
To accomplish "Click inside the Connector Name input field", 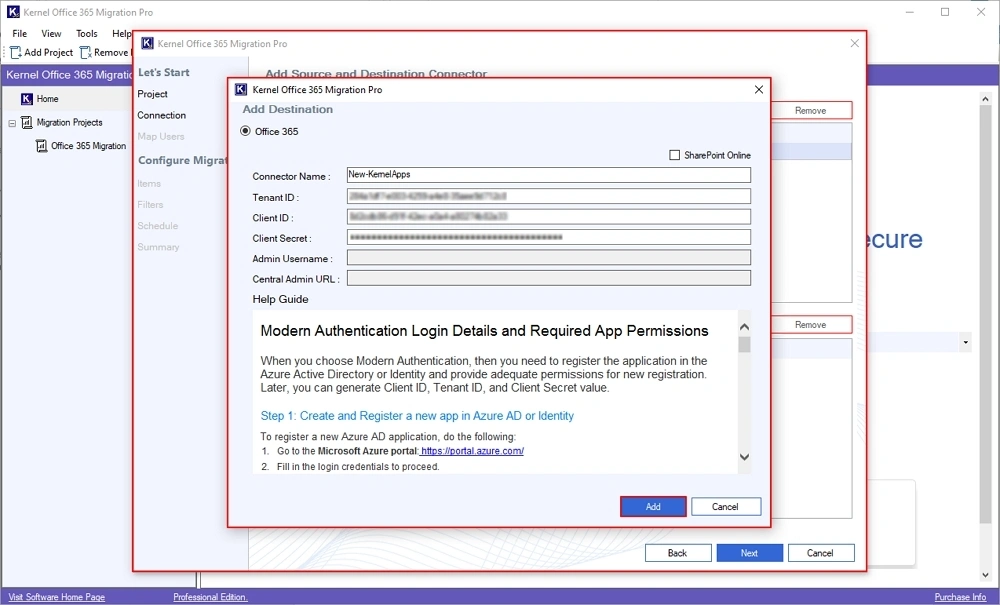I will [548, 174].
